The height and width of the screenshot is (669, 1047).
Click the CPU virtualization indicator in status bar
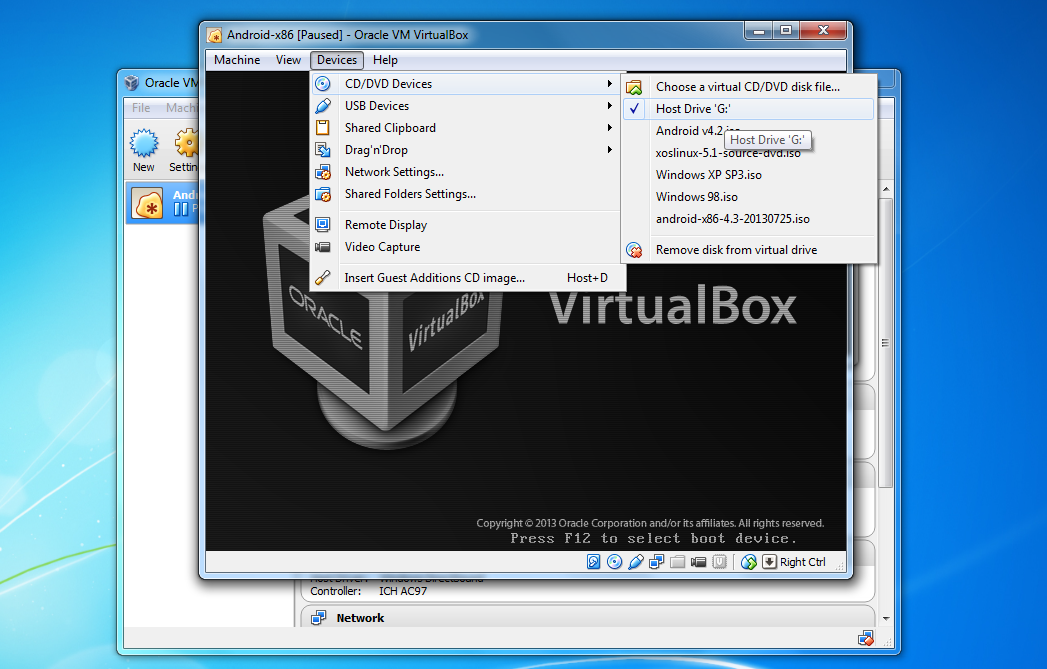pos(719,562)
